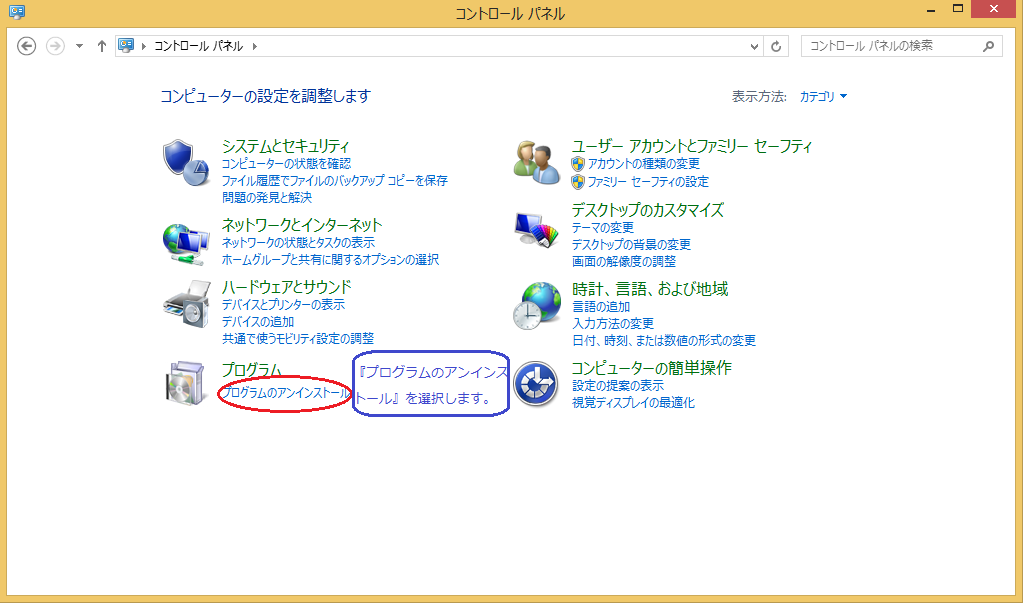Click the プログラムのアンインストール link

[x=286, y=394]
